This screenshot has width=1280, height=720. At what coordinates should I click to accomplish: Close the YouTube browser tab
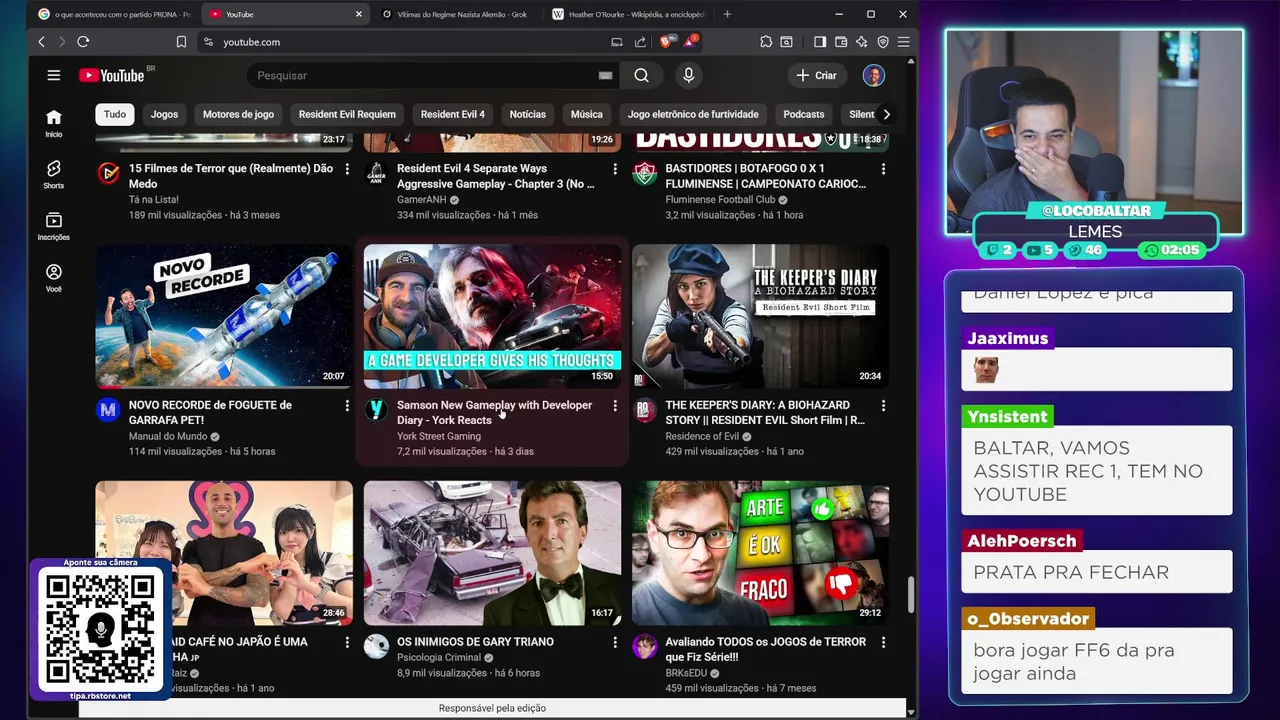pos(358,14)
